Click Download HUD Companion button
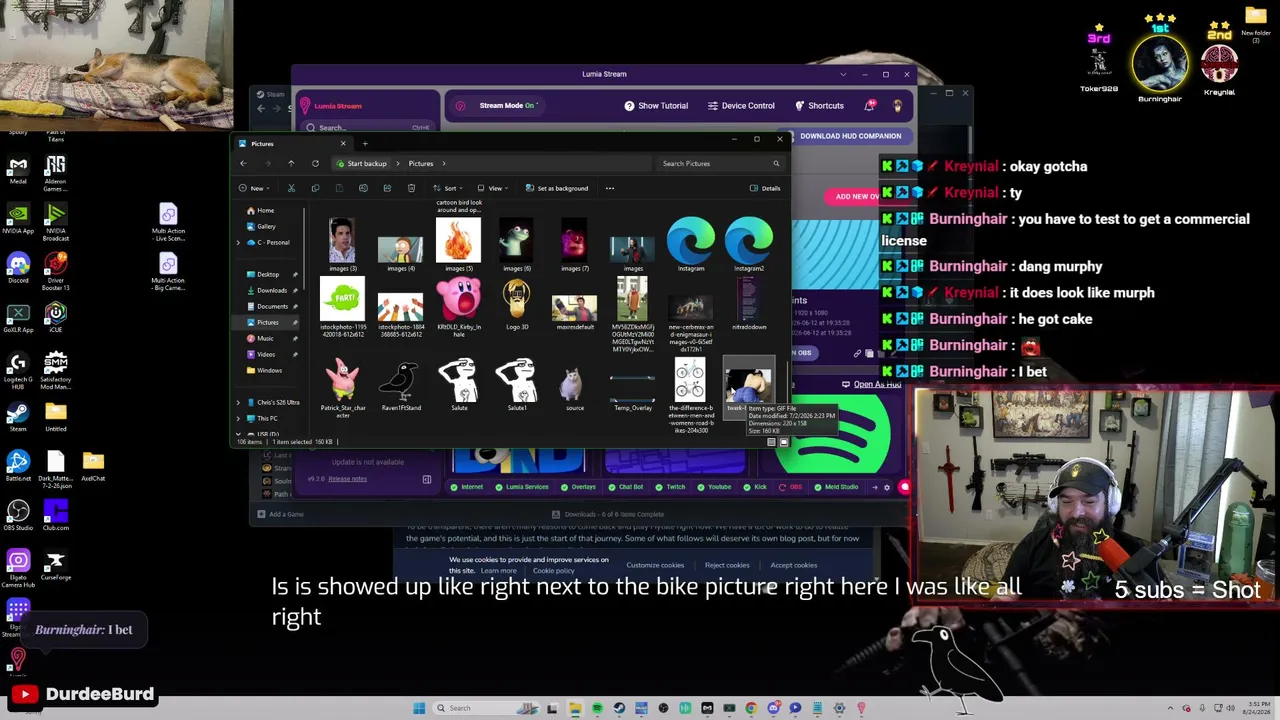Screen dimensions: 1280x720 844,136
